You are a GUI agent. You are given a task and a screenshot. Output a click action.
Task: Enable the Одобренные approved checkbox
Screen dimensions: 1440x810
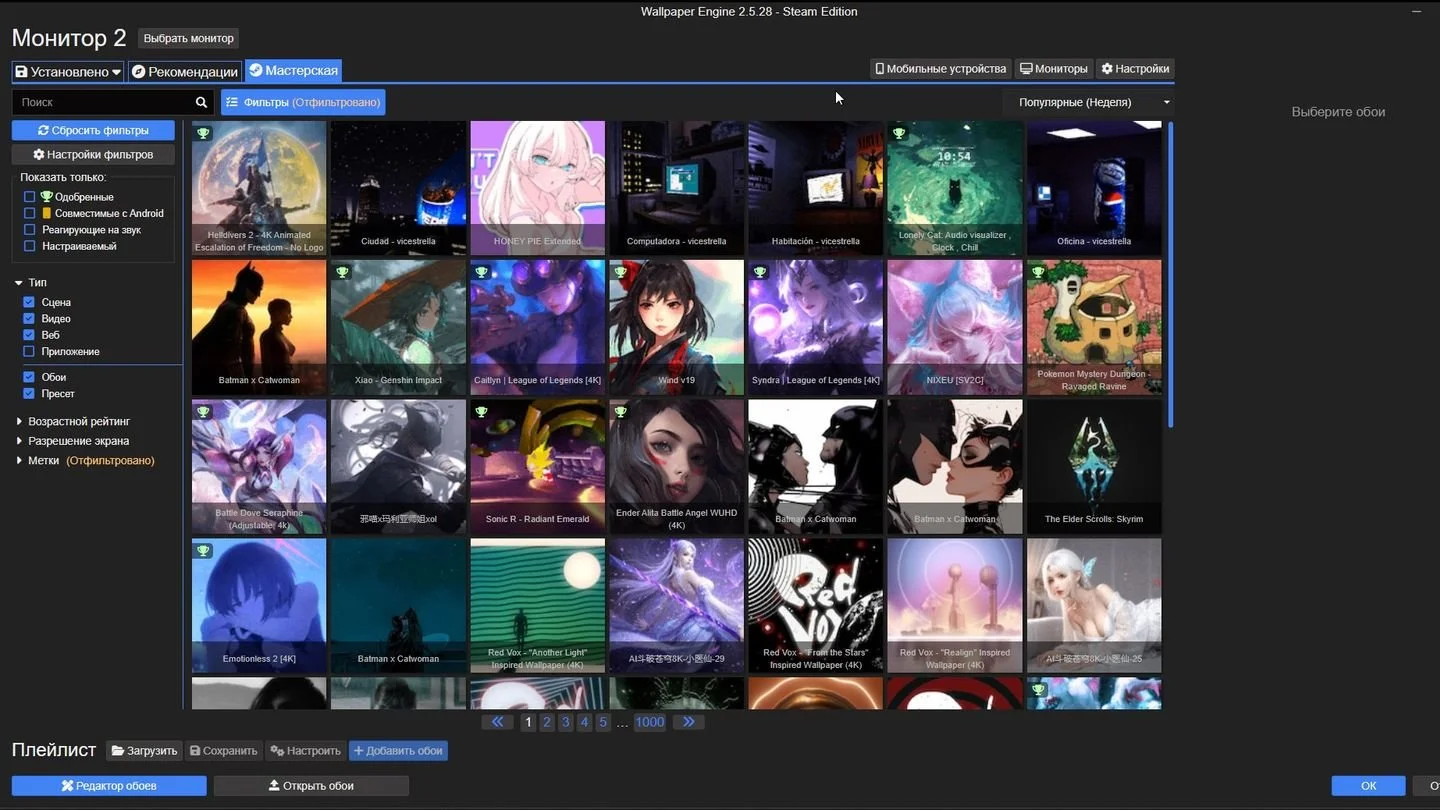click(x=30, y=197)
